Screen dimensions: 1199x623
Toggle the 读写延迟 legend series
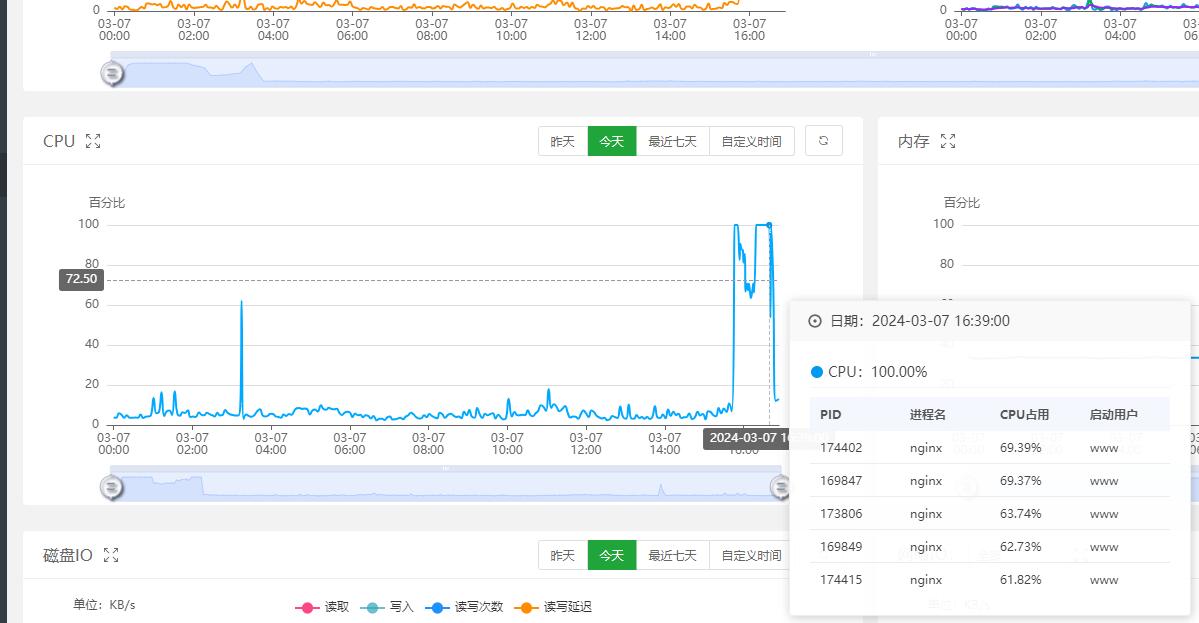tap(554, 607)
